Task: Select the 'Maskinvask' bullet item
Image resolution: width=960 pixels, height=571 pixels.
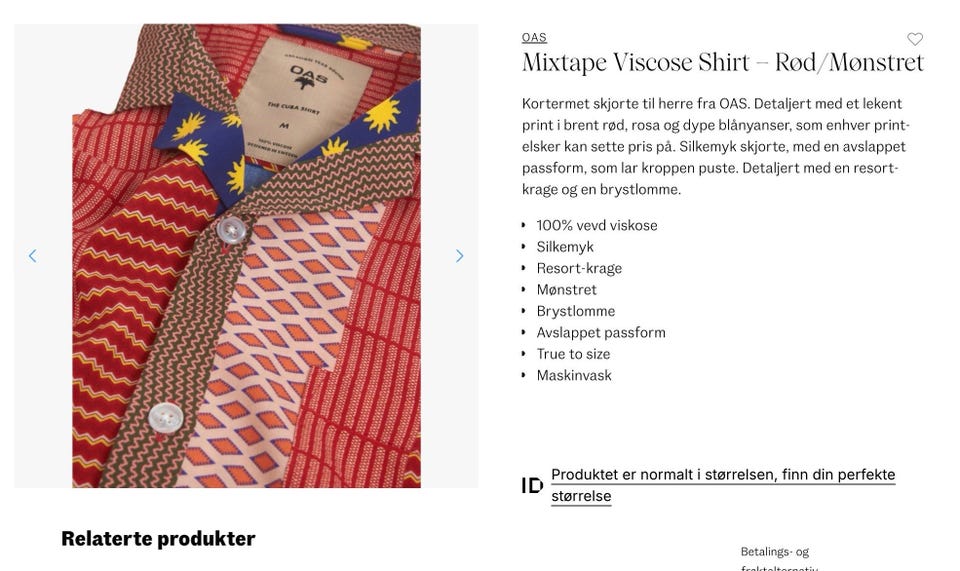Action: (x=574, y=375)
